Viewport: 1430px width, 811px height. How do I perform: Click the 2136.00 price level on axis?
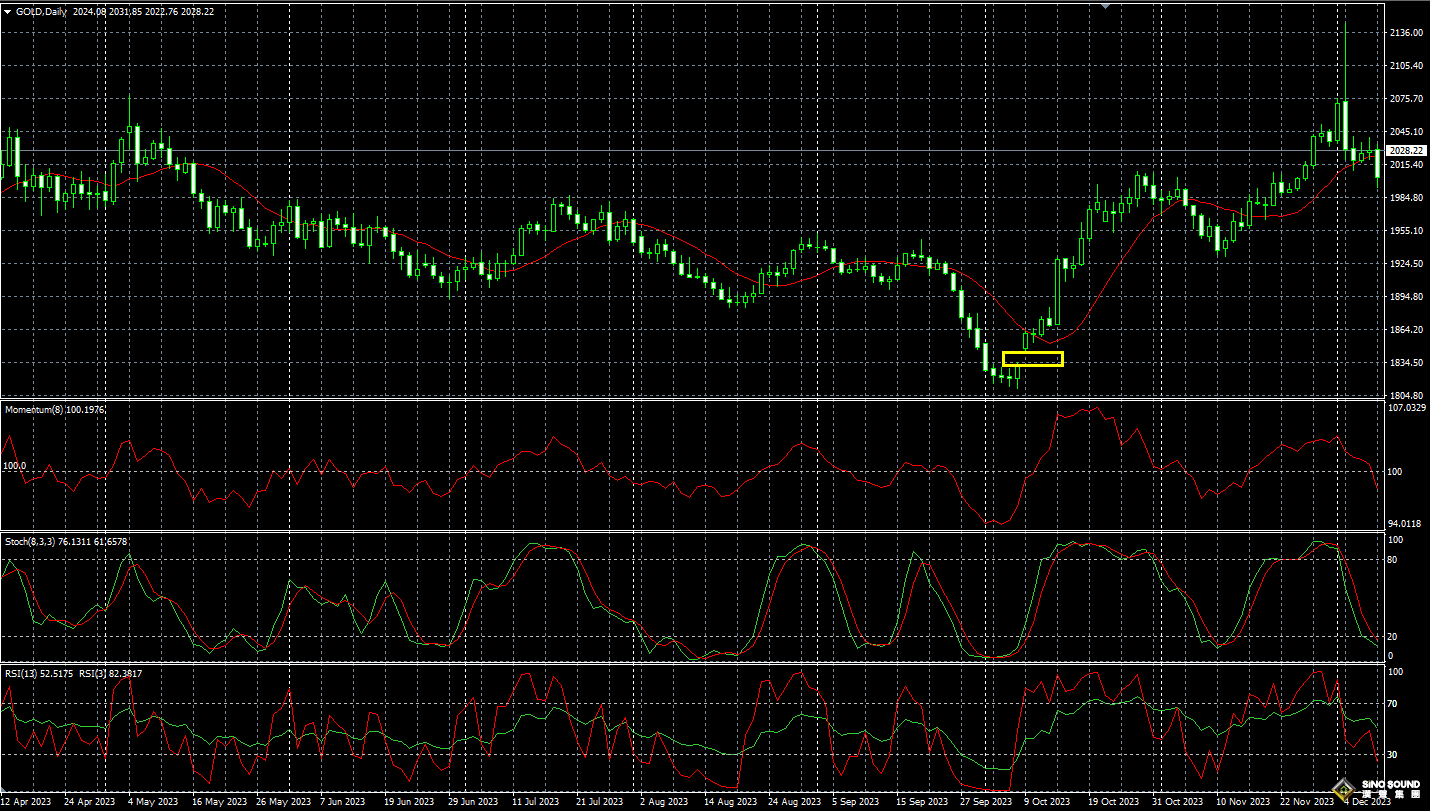(x=1406, y=33)
